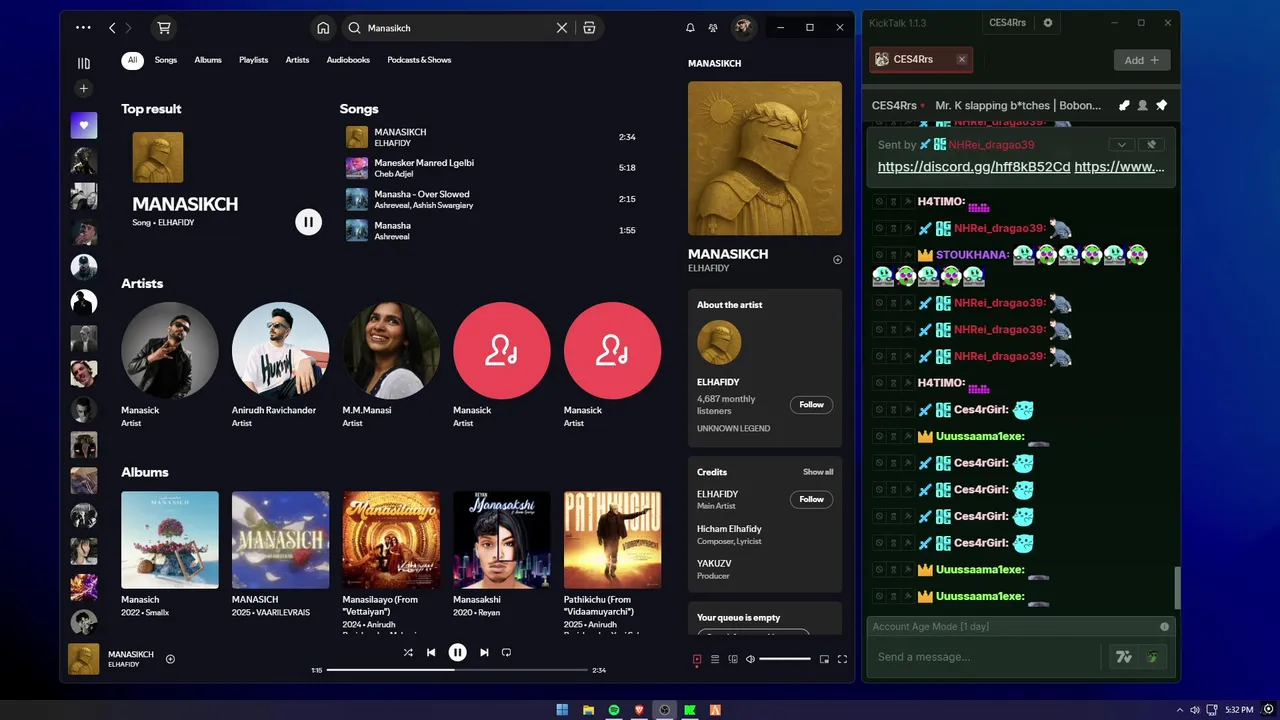Click the KickTalk chat scrollbar
The height and width of the screenshot is (720, 1280).
tap(1176, 588)
